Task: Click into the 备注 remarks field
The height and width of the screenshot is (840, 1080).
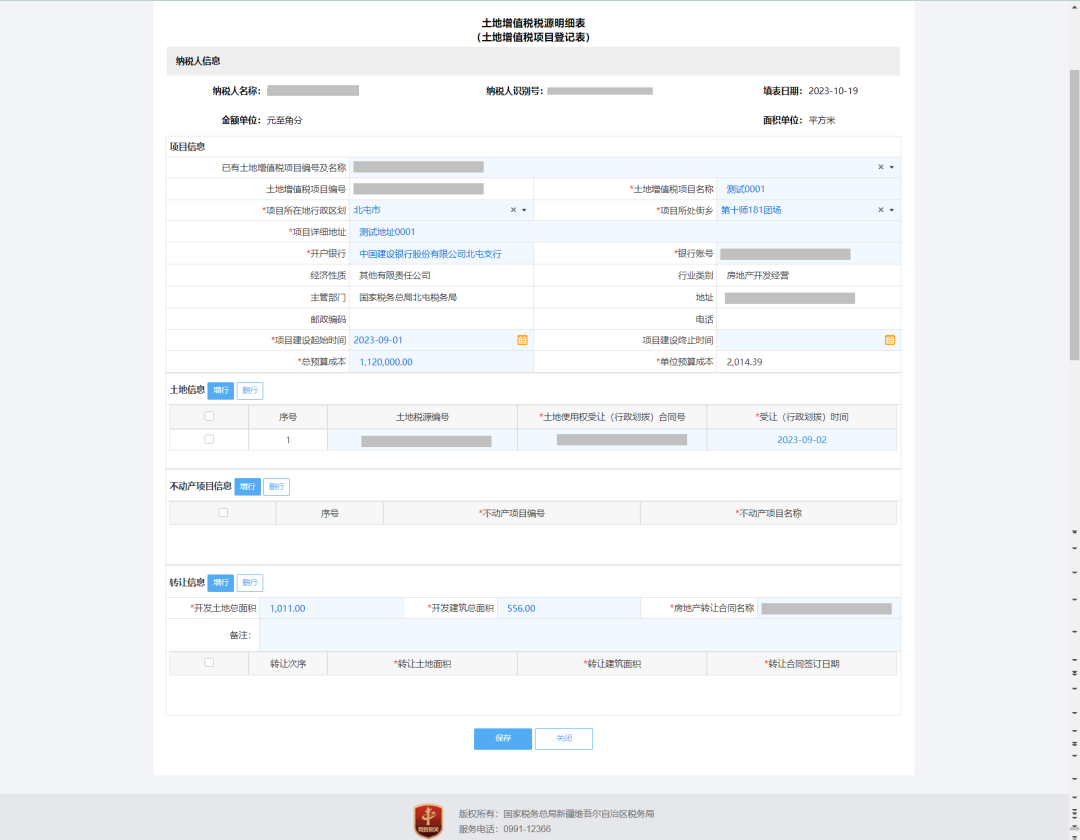Action: click(x=579, y=635)
